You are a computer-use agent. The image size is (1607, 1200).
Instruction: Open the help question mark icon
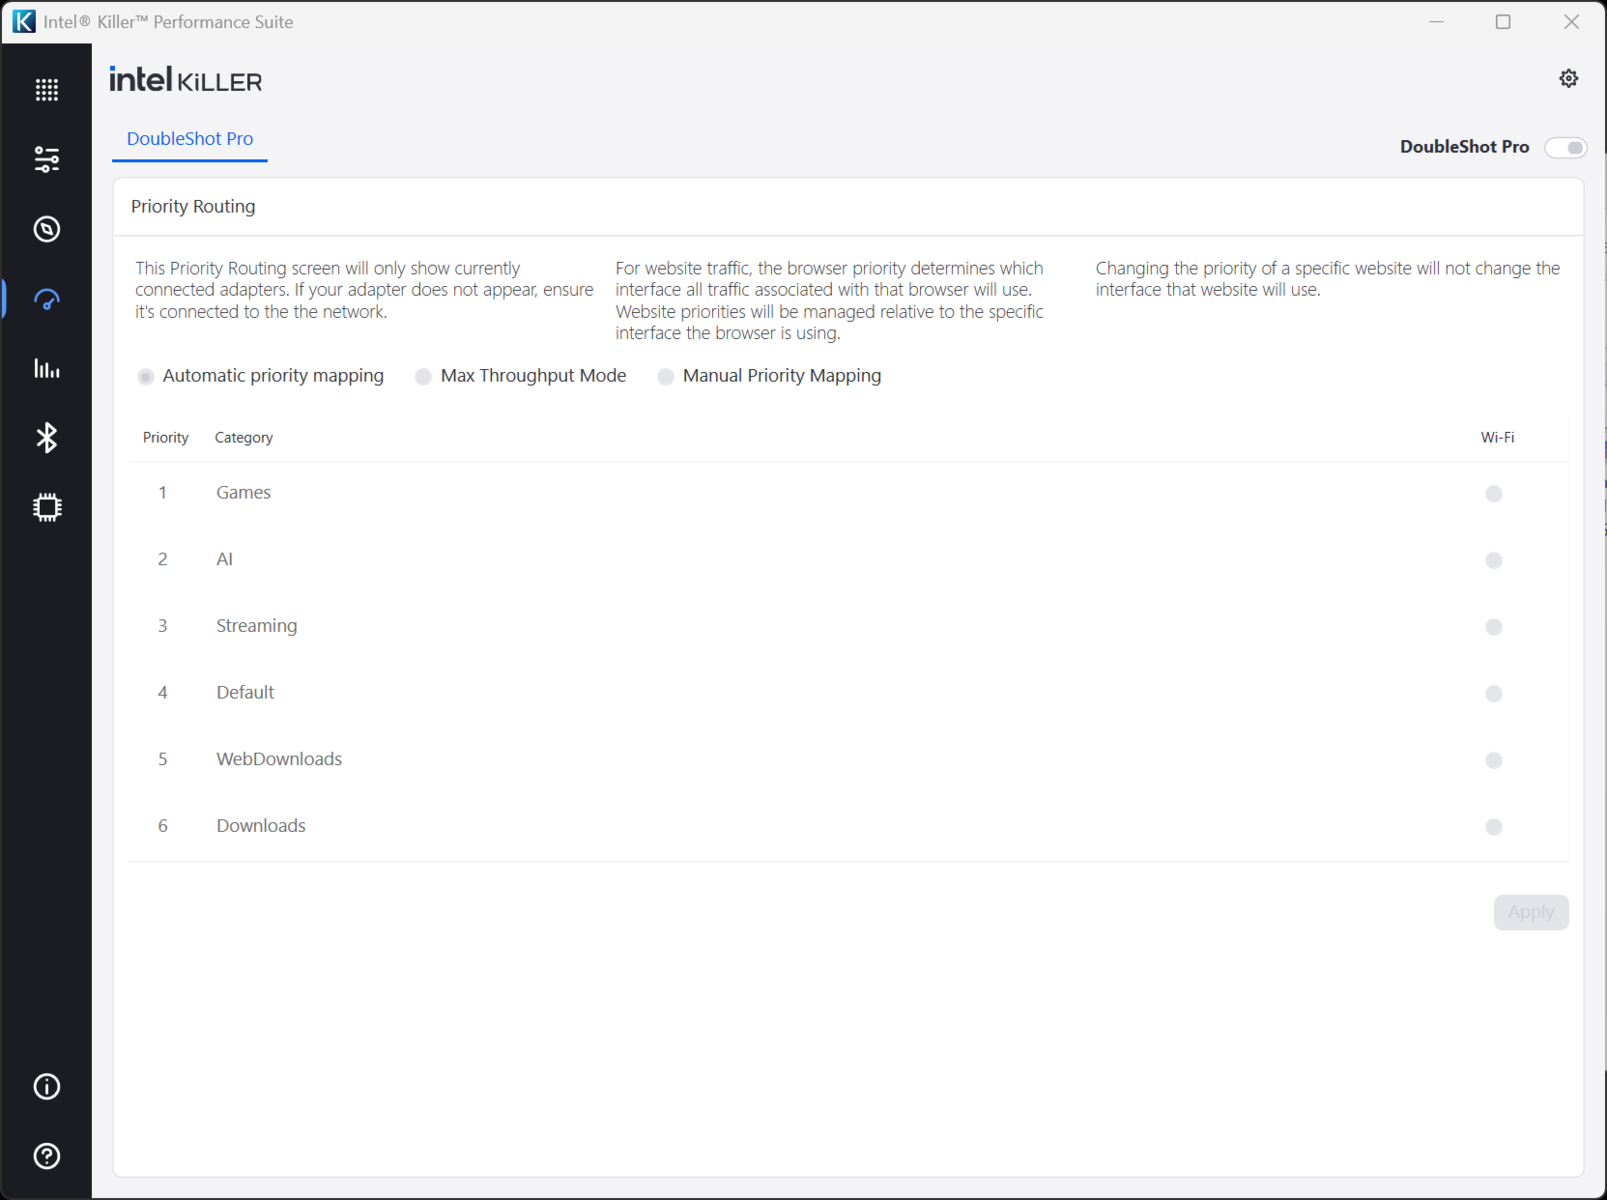pos(47,1156)
